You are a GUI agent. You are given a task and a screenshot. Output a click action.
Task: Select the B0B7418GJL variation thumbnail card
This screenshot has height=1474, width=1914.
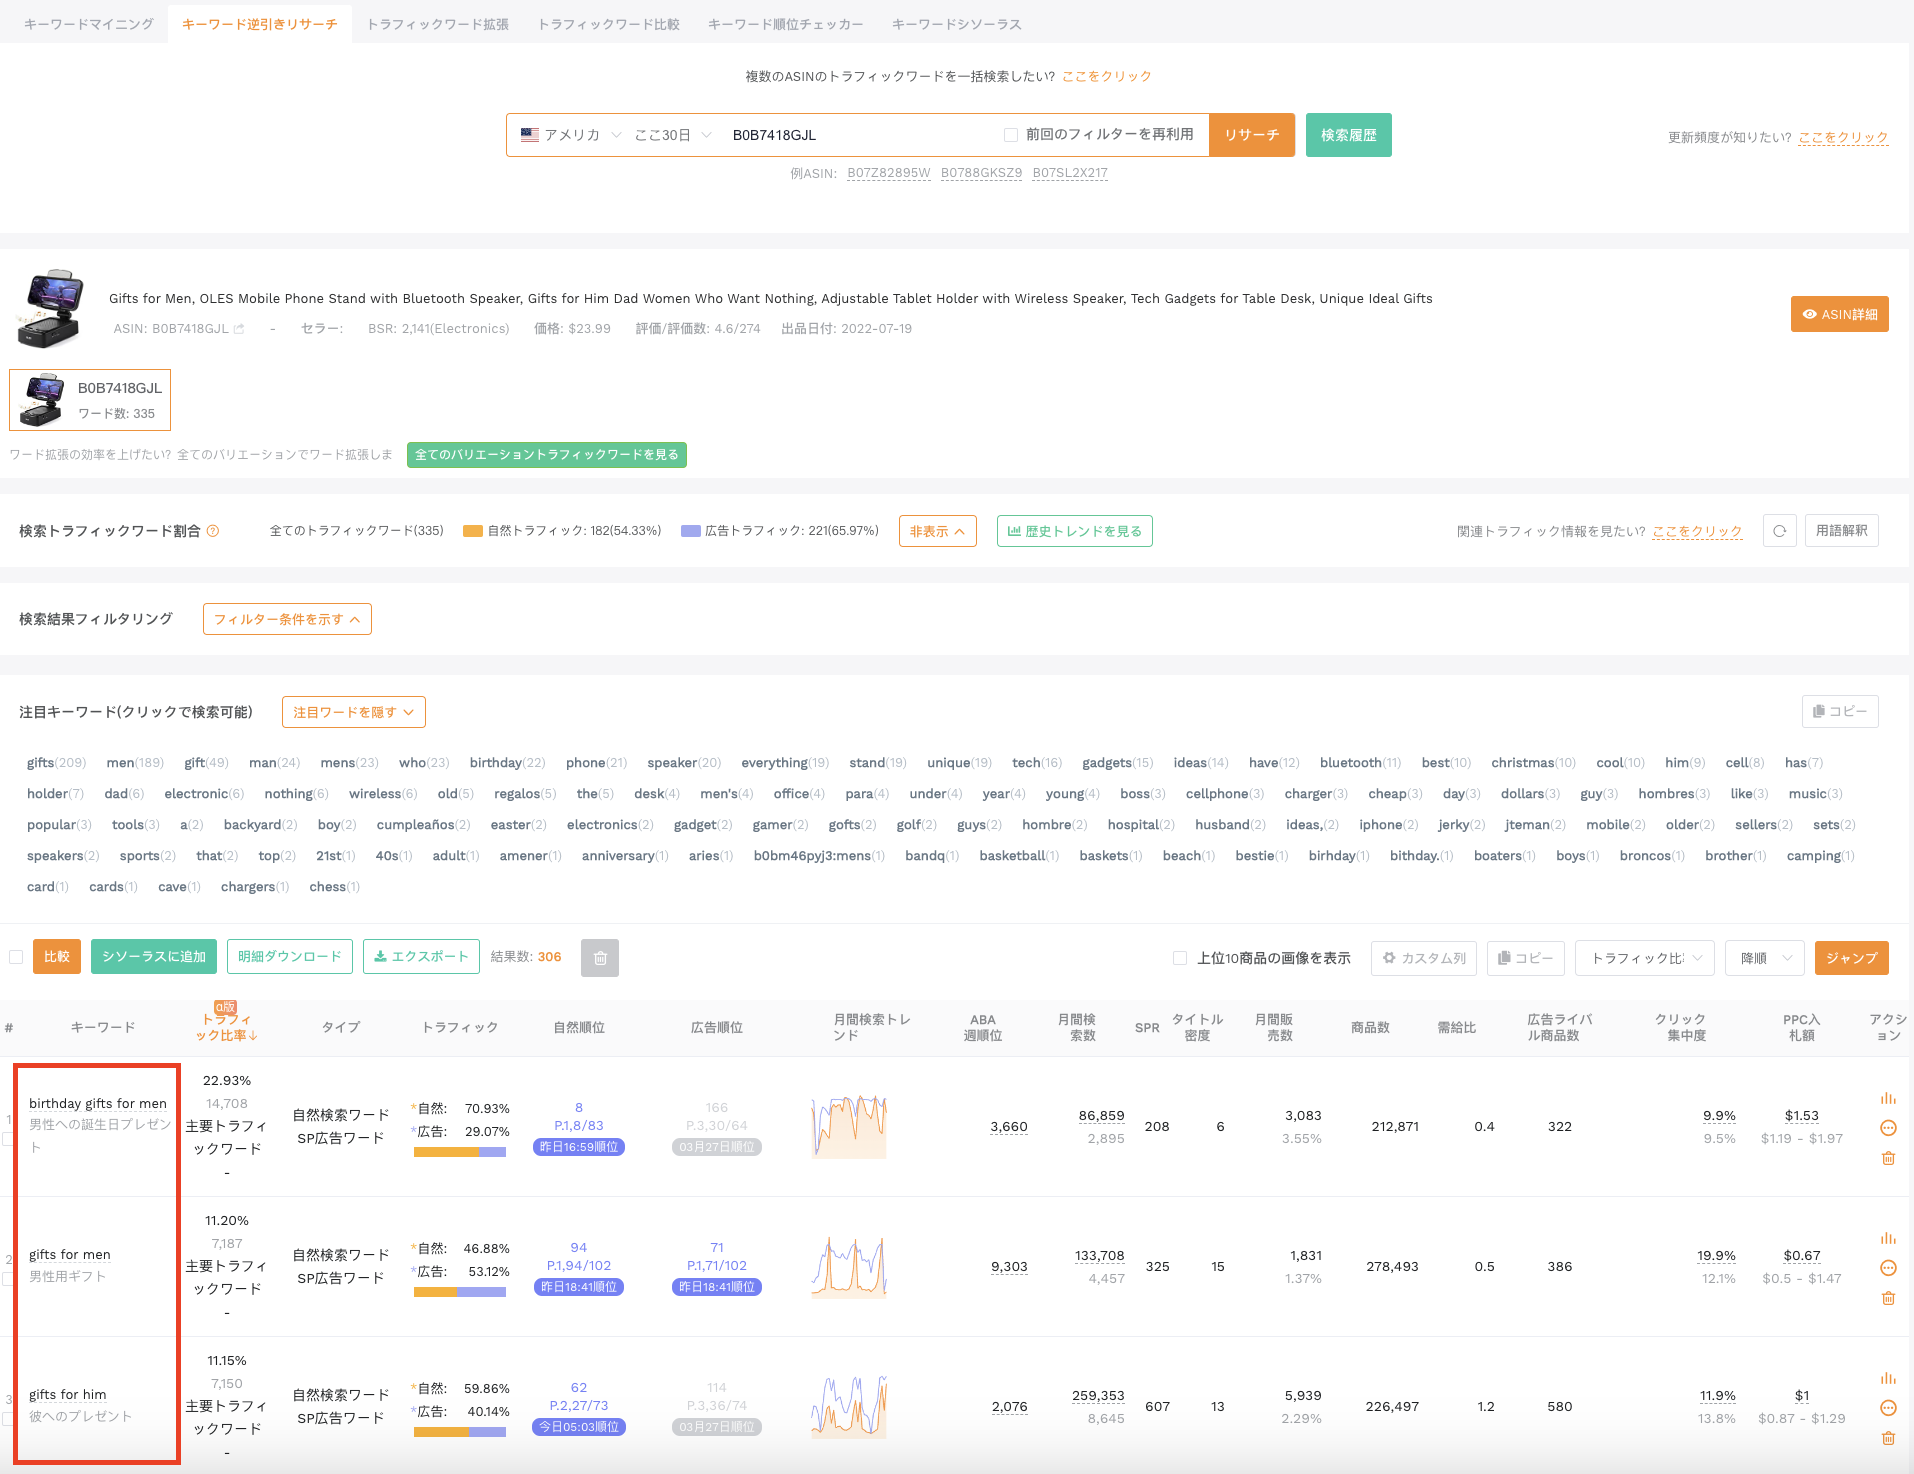tap(90, 400)
